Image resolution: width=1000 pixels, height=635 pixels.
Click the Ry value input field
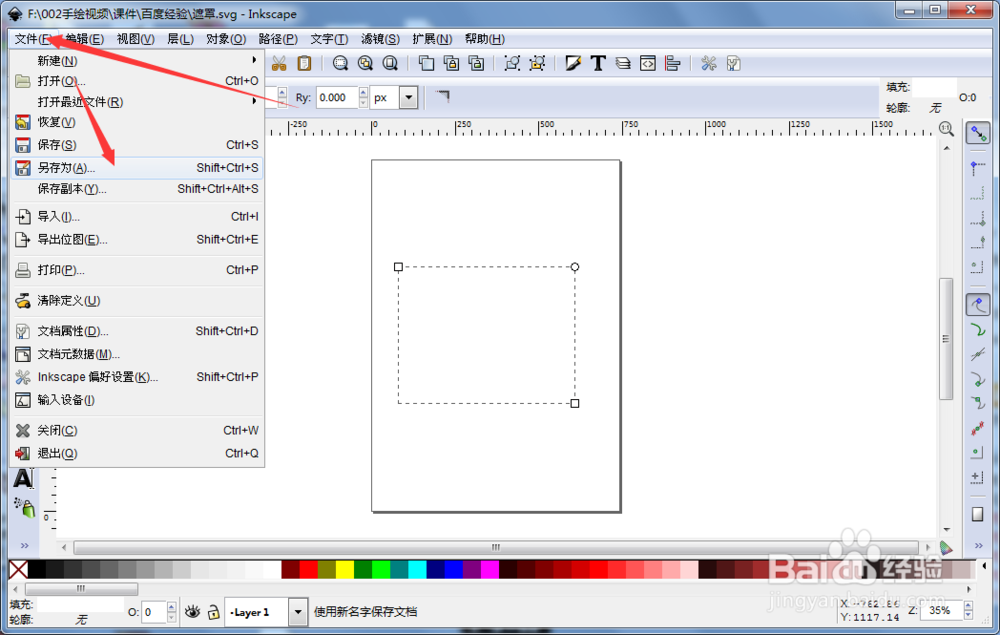pos(337,98)
